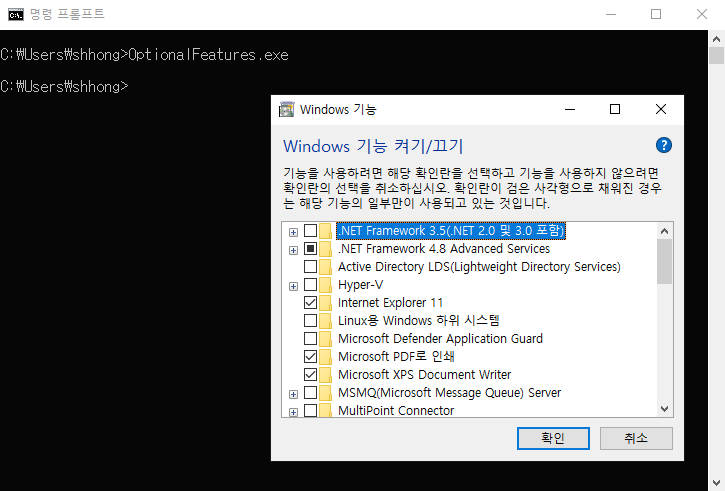This screenshot has height=491, width=725.
Task: Click folder icon beside MultiPoint Connector
Action: point(326,410)
